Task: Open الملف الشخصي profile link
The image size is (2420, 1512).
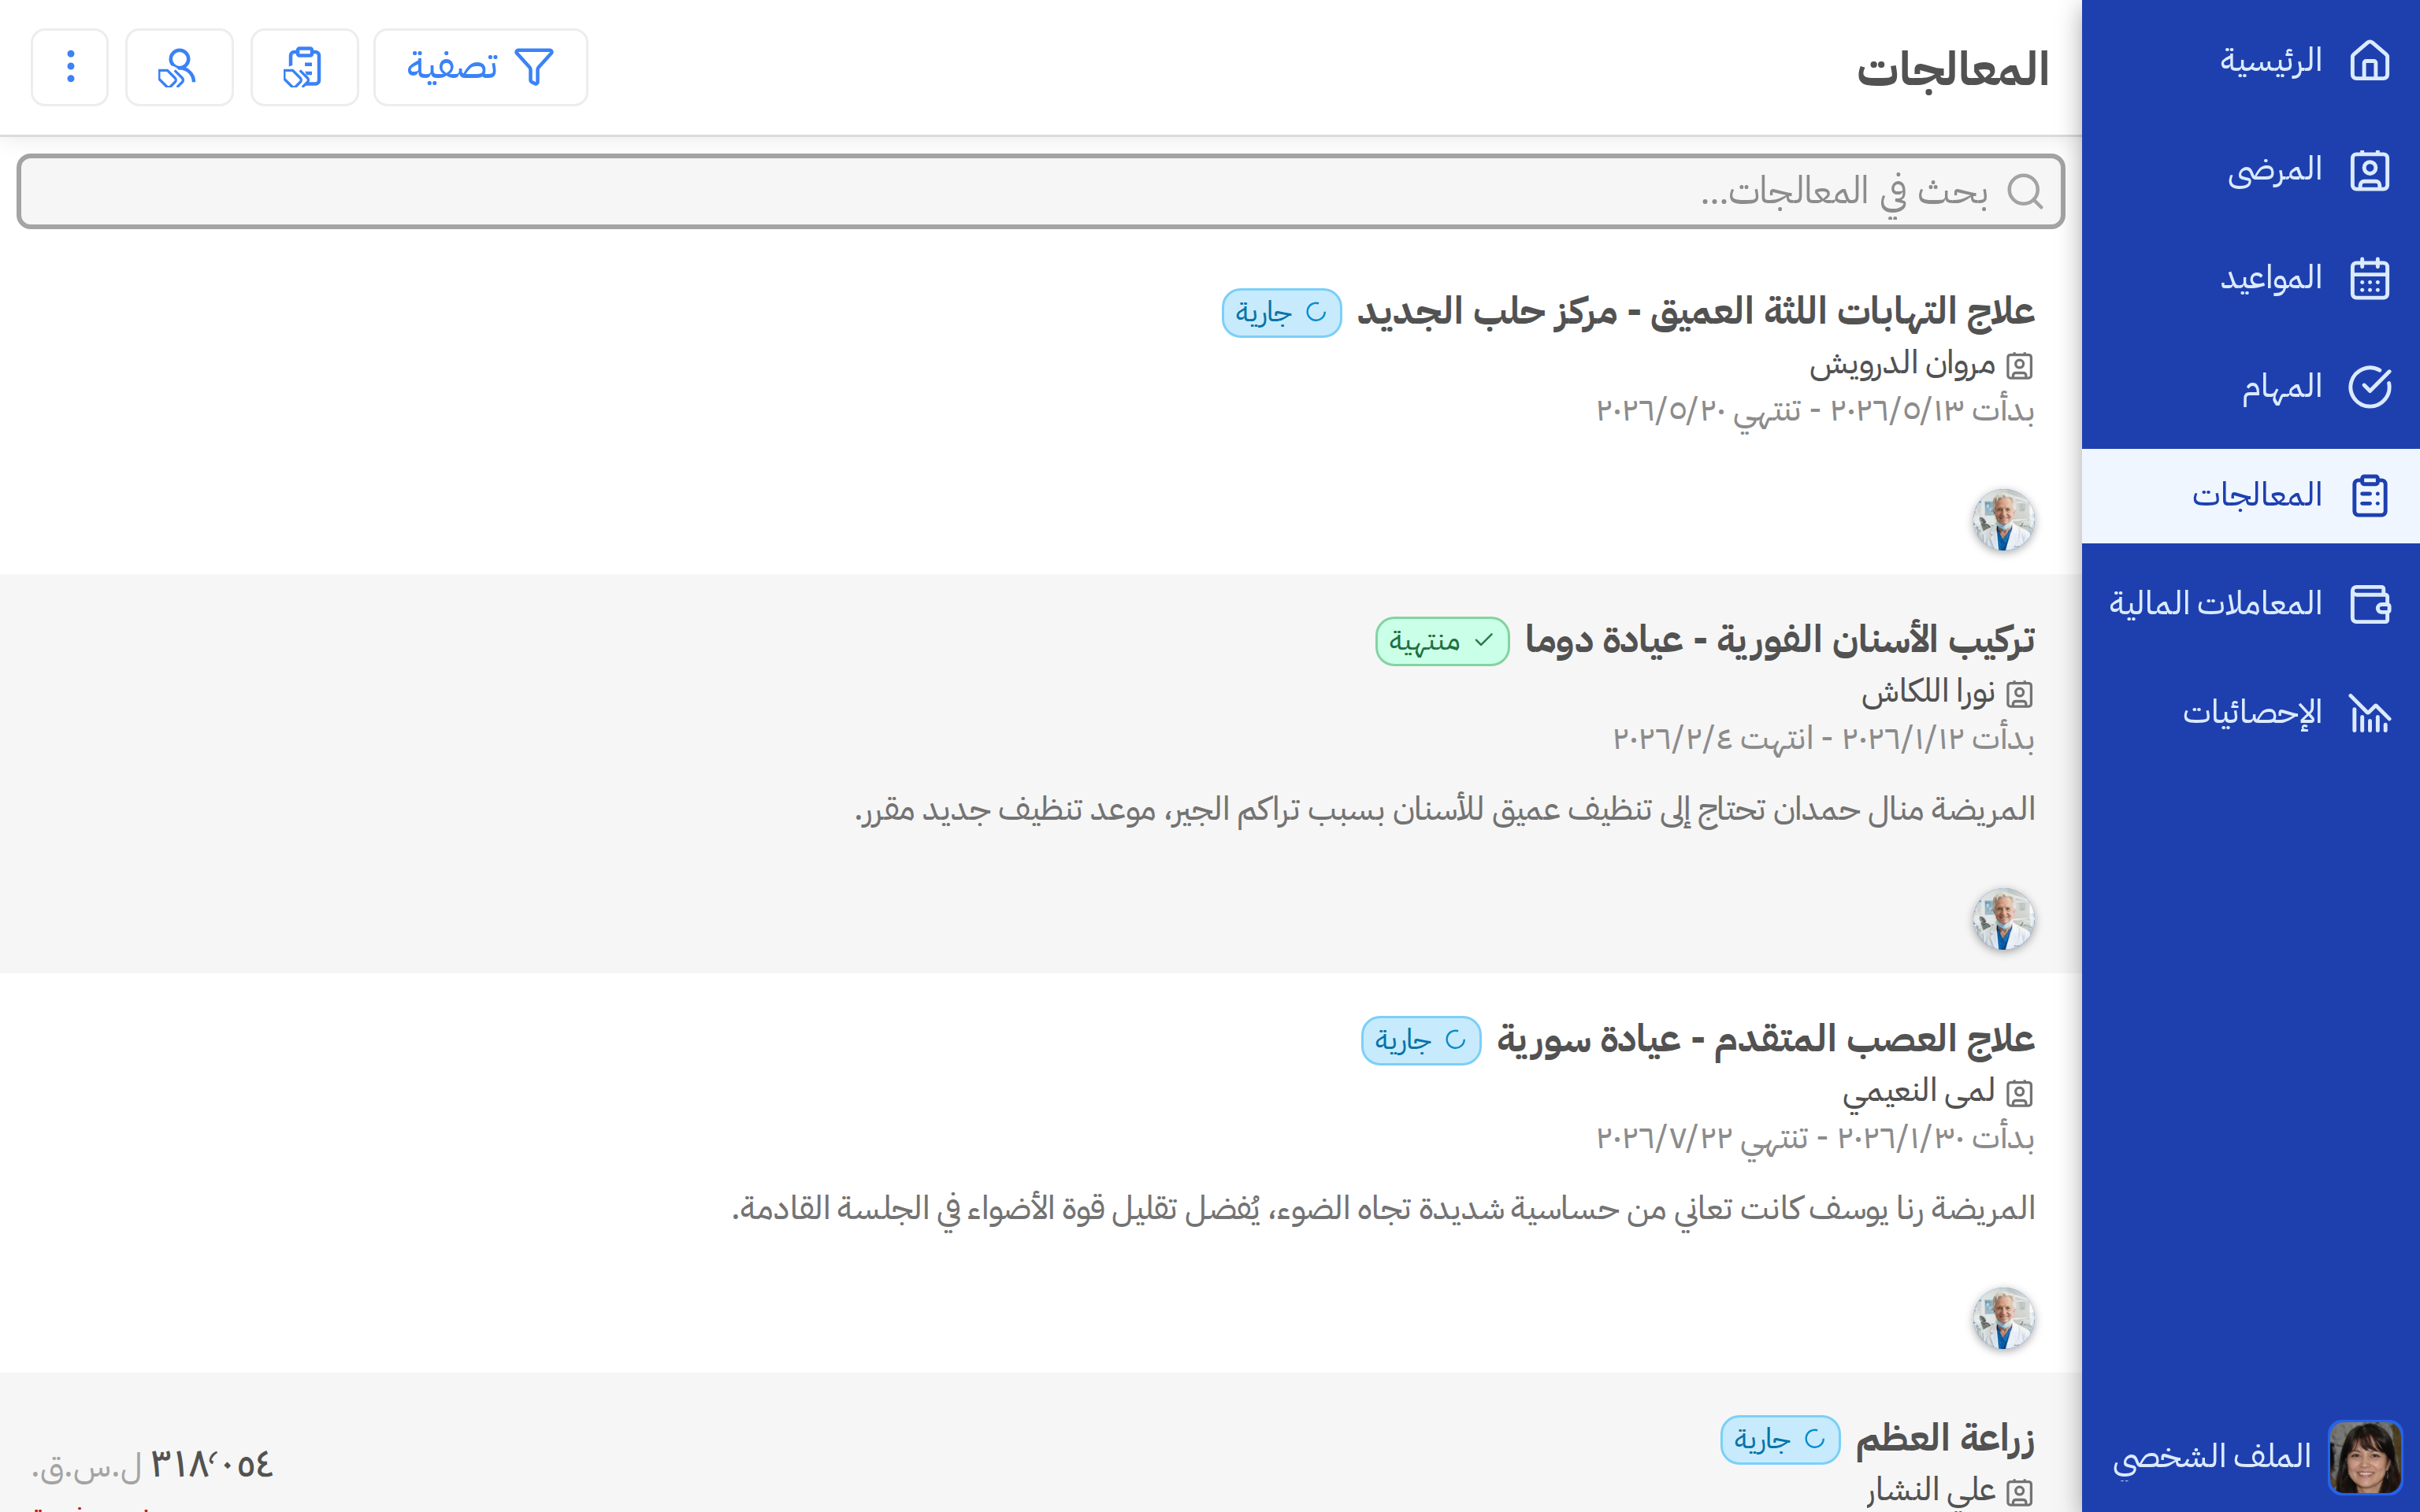Action: [x=2211, y=1457]
